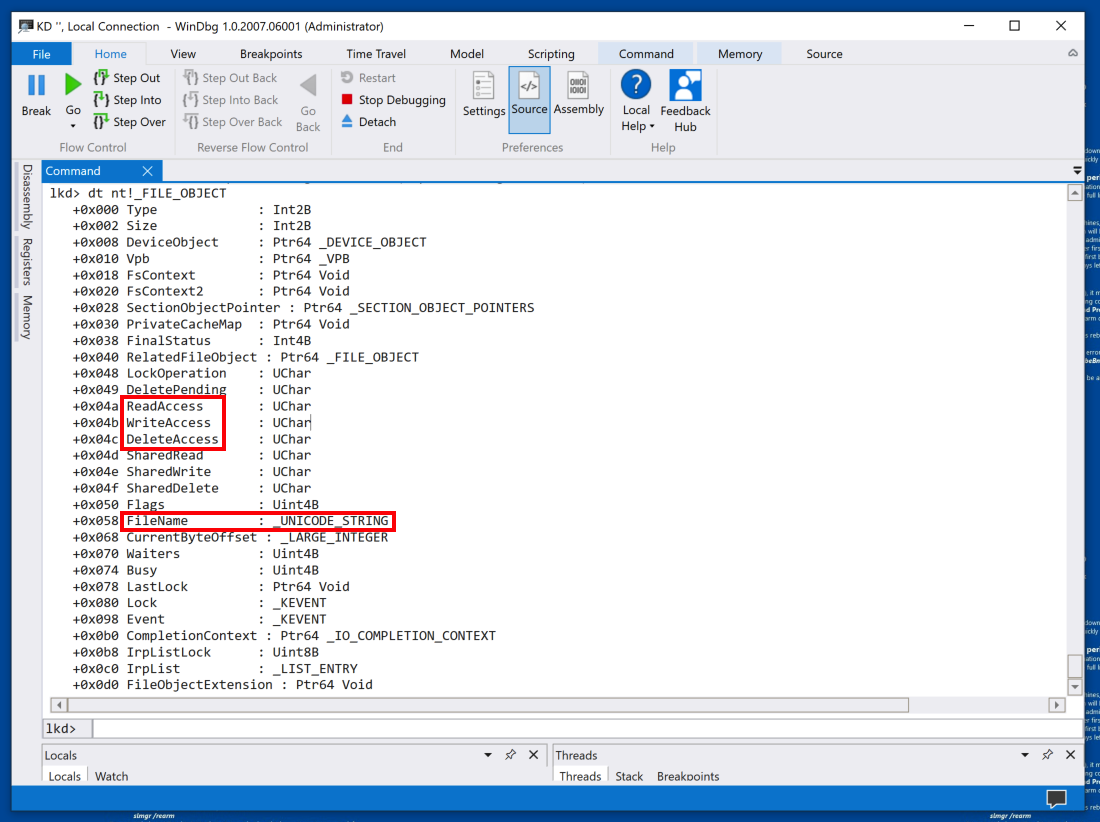This screenshot has height=822, width=1100.
Task: Open the Local Help dropdown
Action: pos(636,126)
